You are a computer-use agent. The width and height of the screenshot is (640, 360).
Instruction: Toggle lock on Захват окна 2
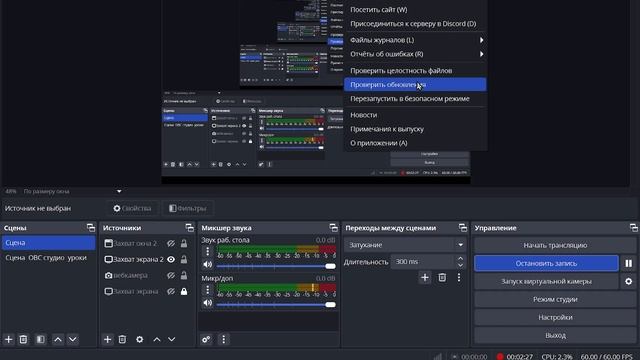184,243
